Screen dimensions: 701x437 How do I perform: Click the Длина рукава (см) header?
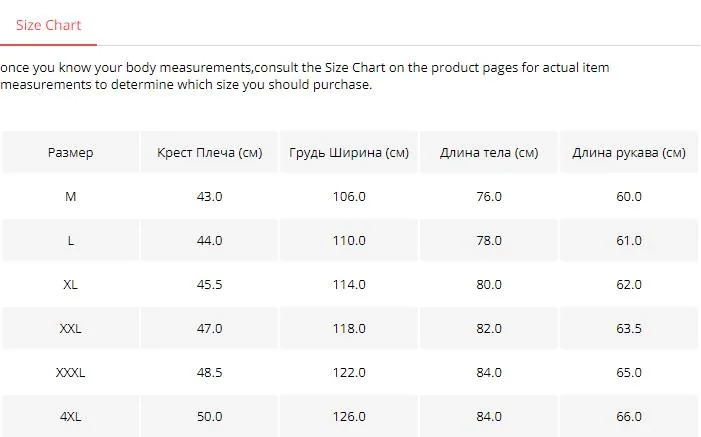click(x=629, y=153)
